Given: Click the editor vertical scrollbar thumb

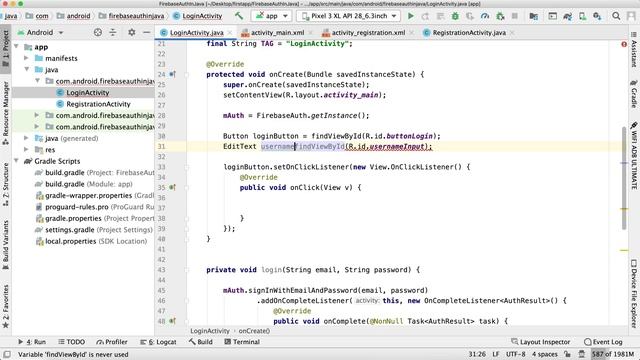Looking at the screenshot, I should coord(624,178).
